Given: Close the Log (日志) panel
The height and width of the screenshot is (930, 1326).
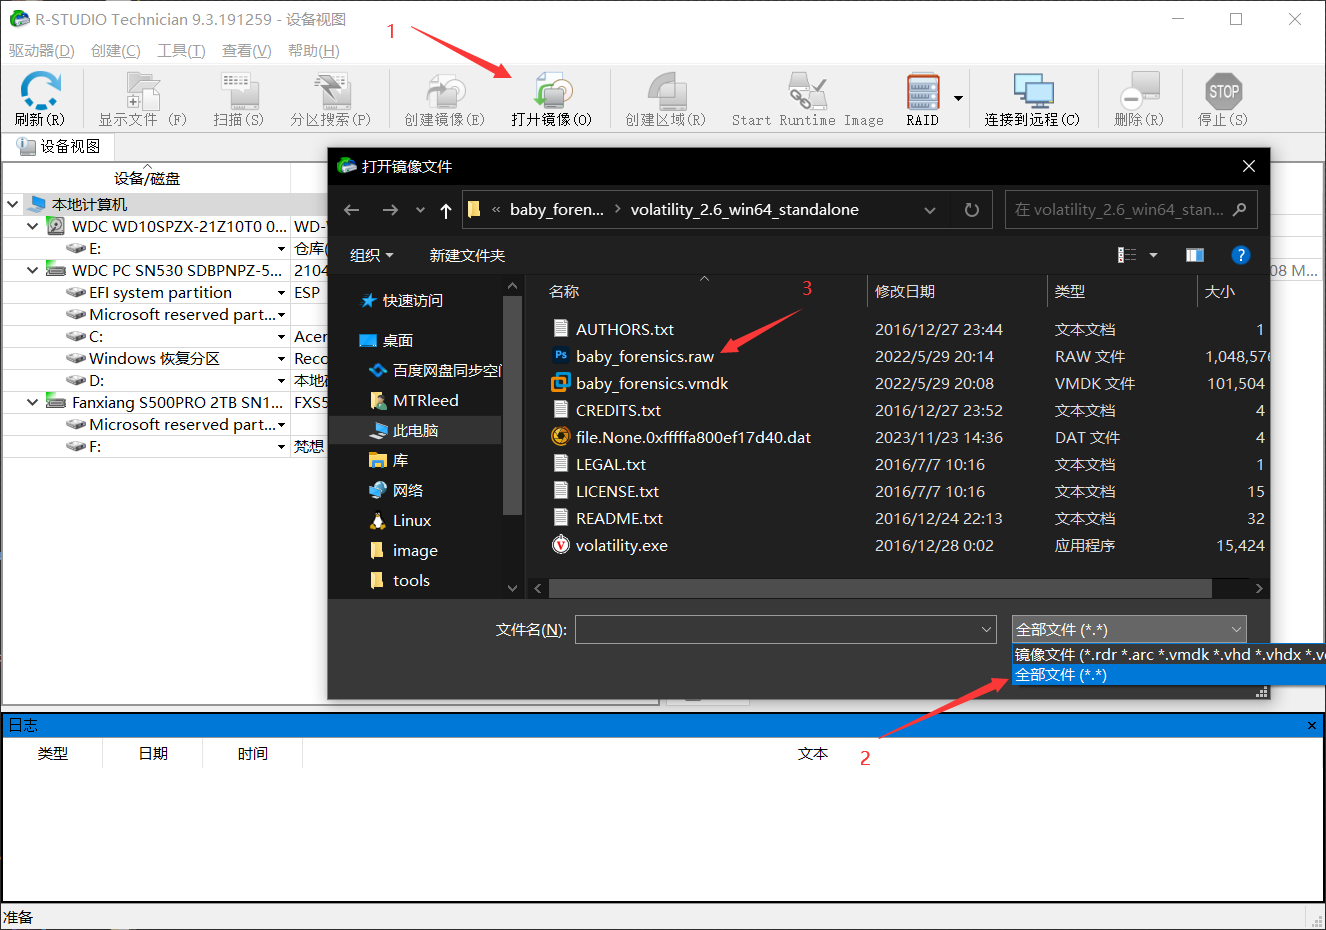Looking at the screenshot, I should pos(1311,725).
